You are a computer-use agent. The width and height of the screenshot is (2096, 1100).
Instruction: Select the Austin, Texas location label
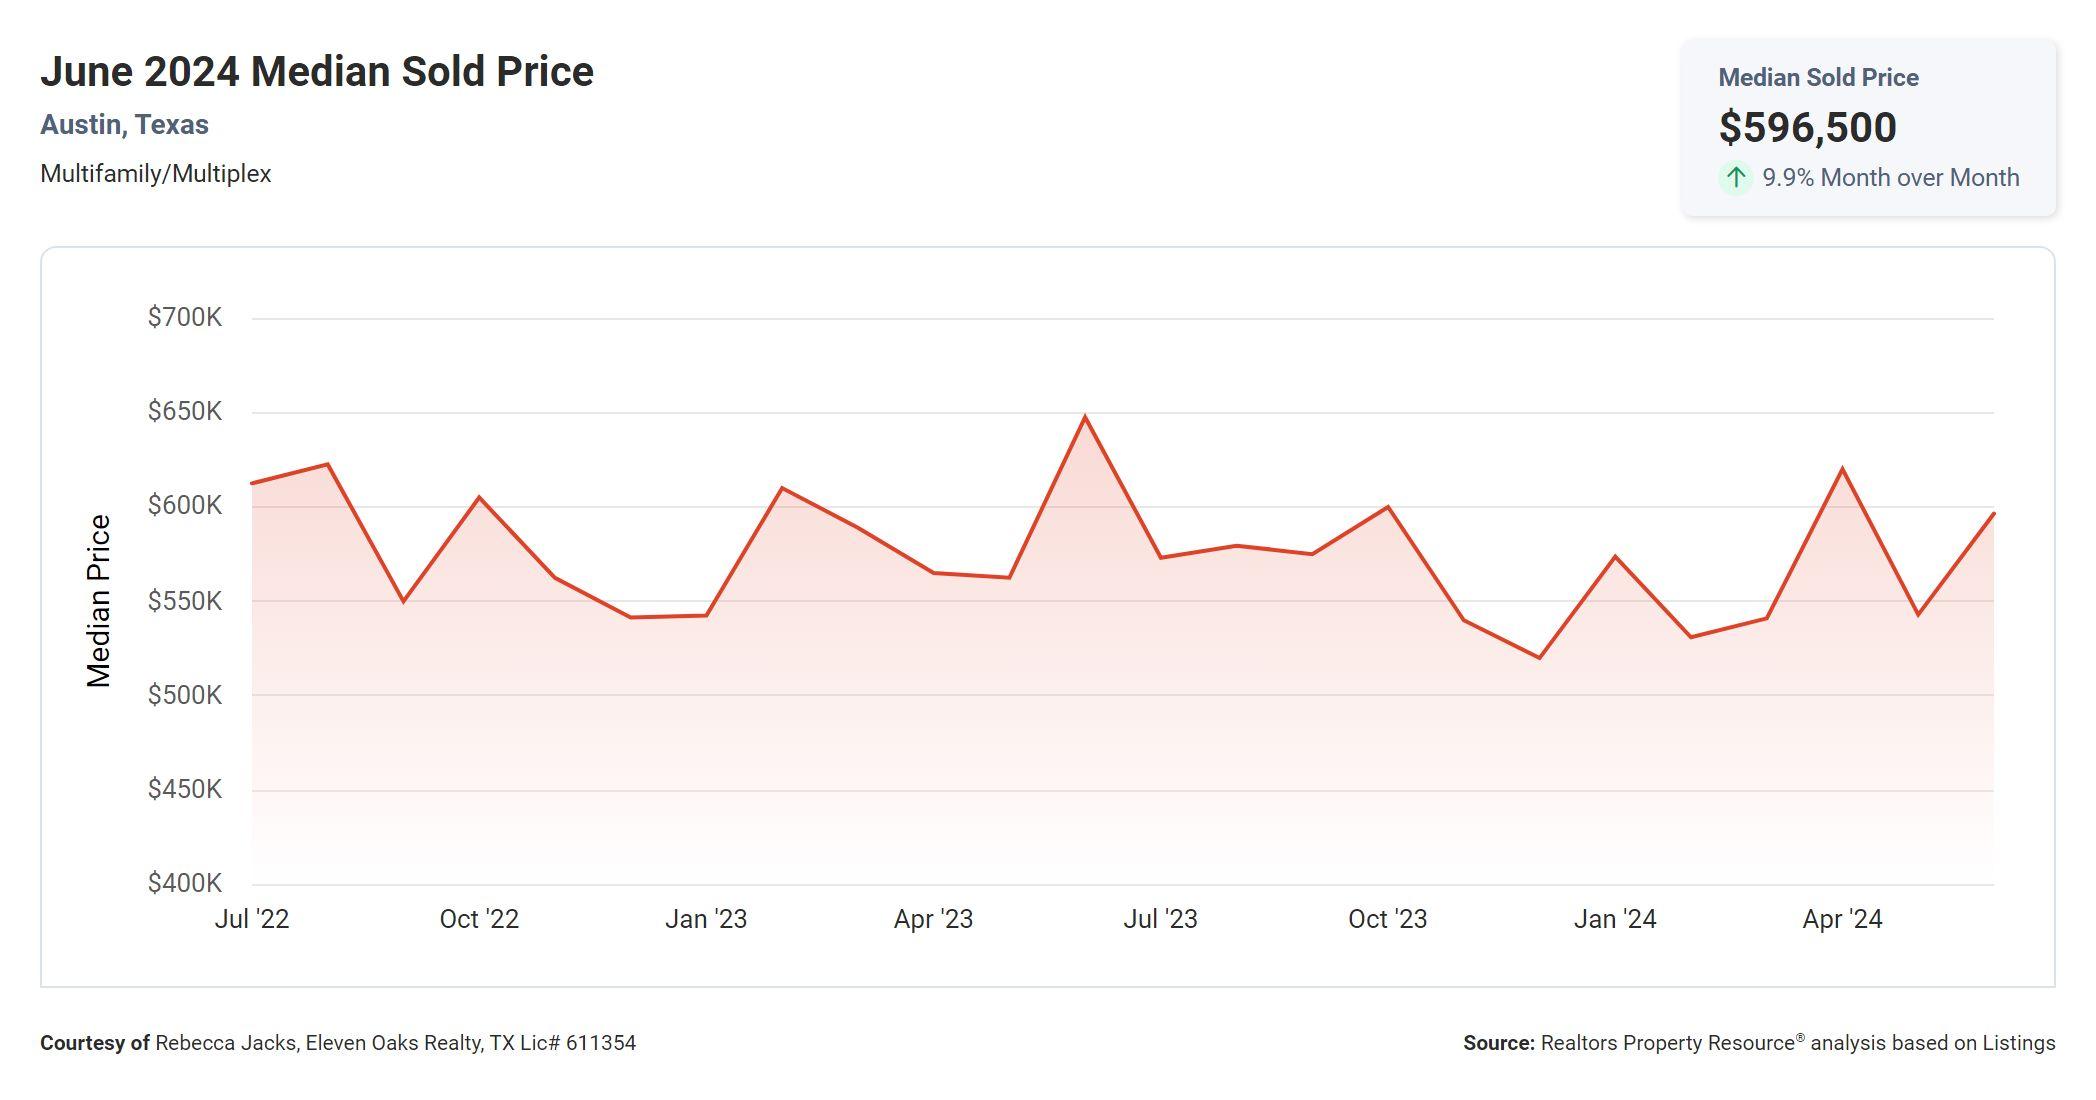[124, 125]
